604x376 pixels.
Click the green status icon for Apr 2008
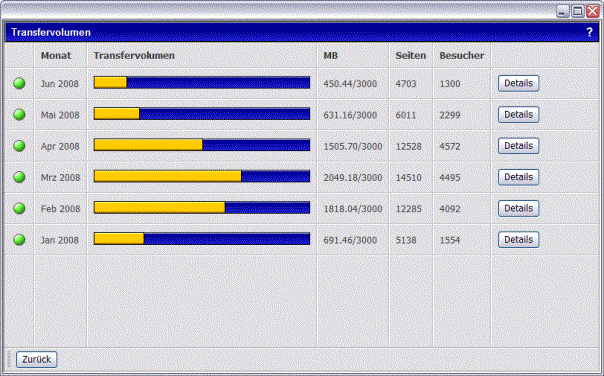[19, 146]
